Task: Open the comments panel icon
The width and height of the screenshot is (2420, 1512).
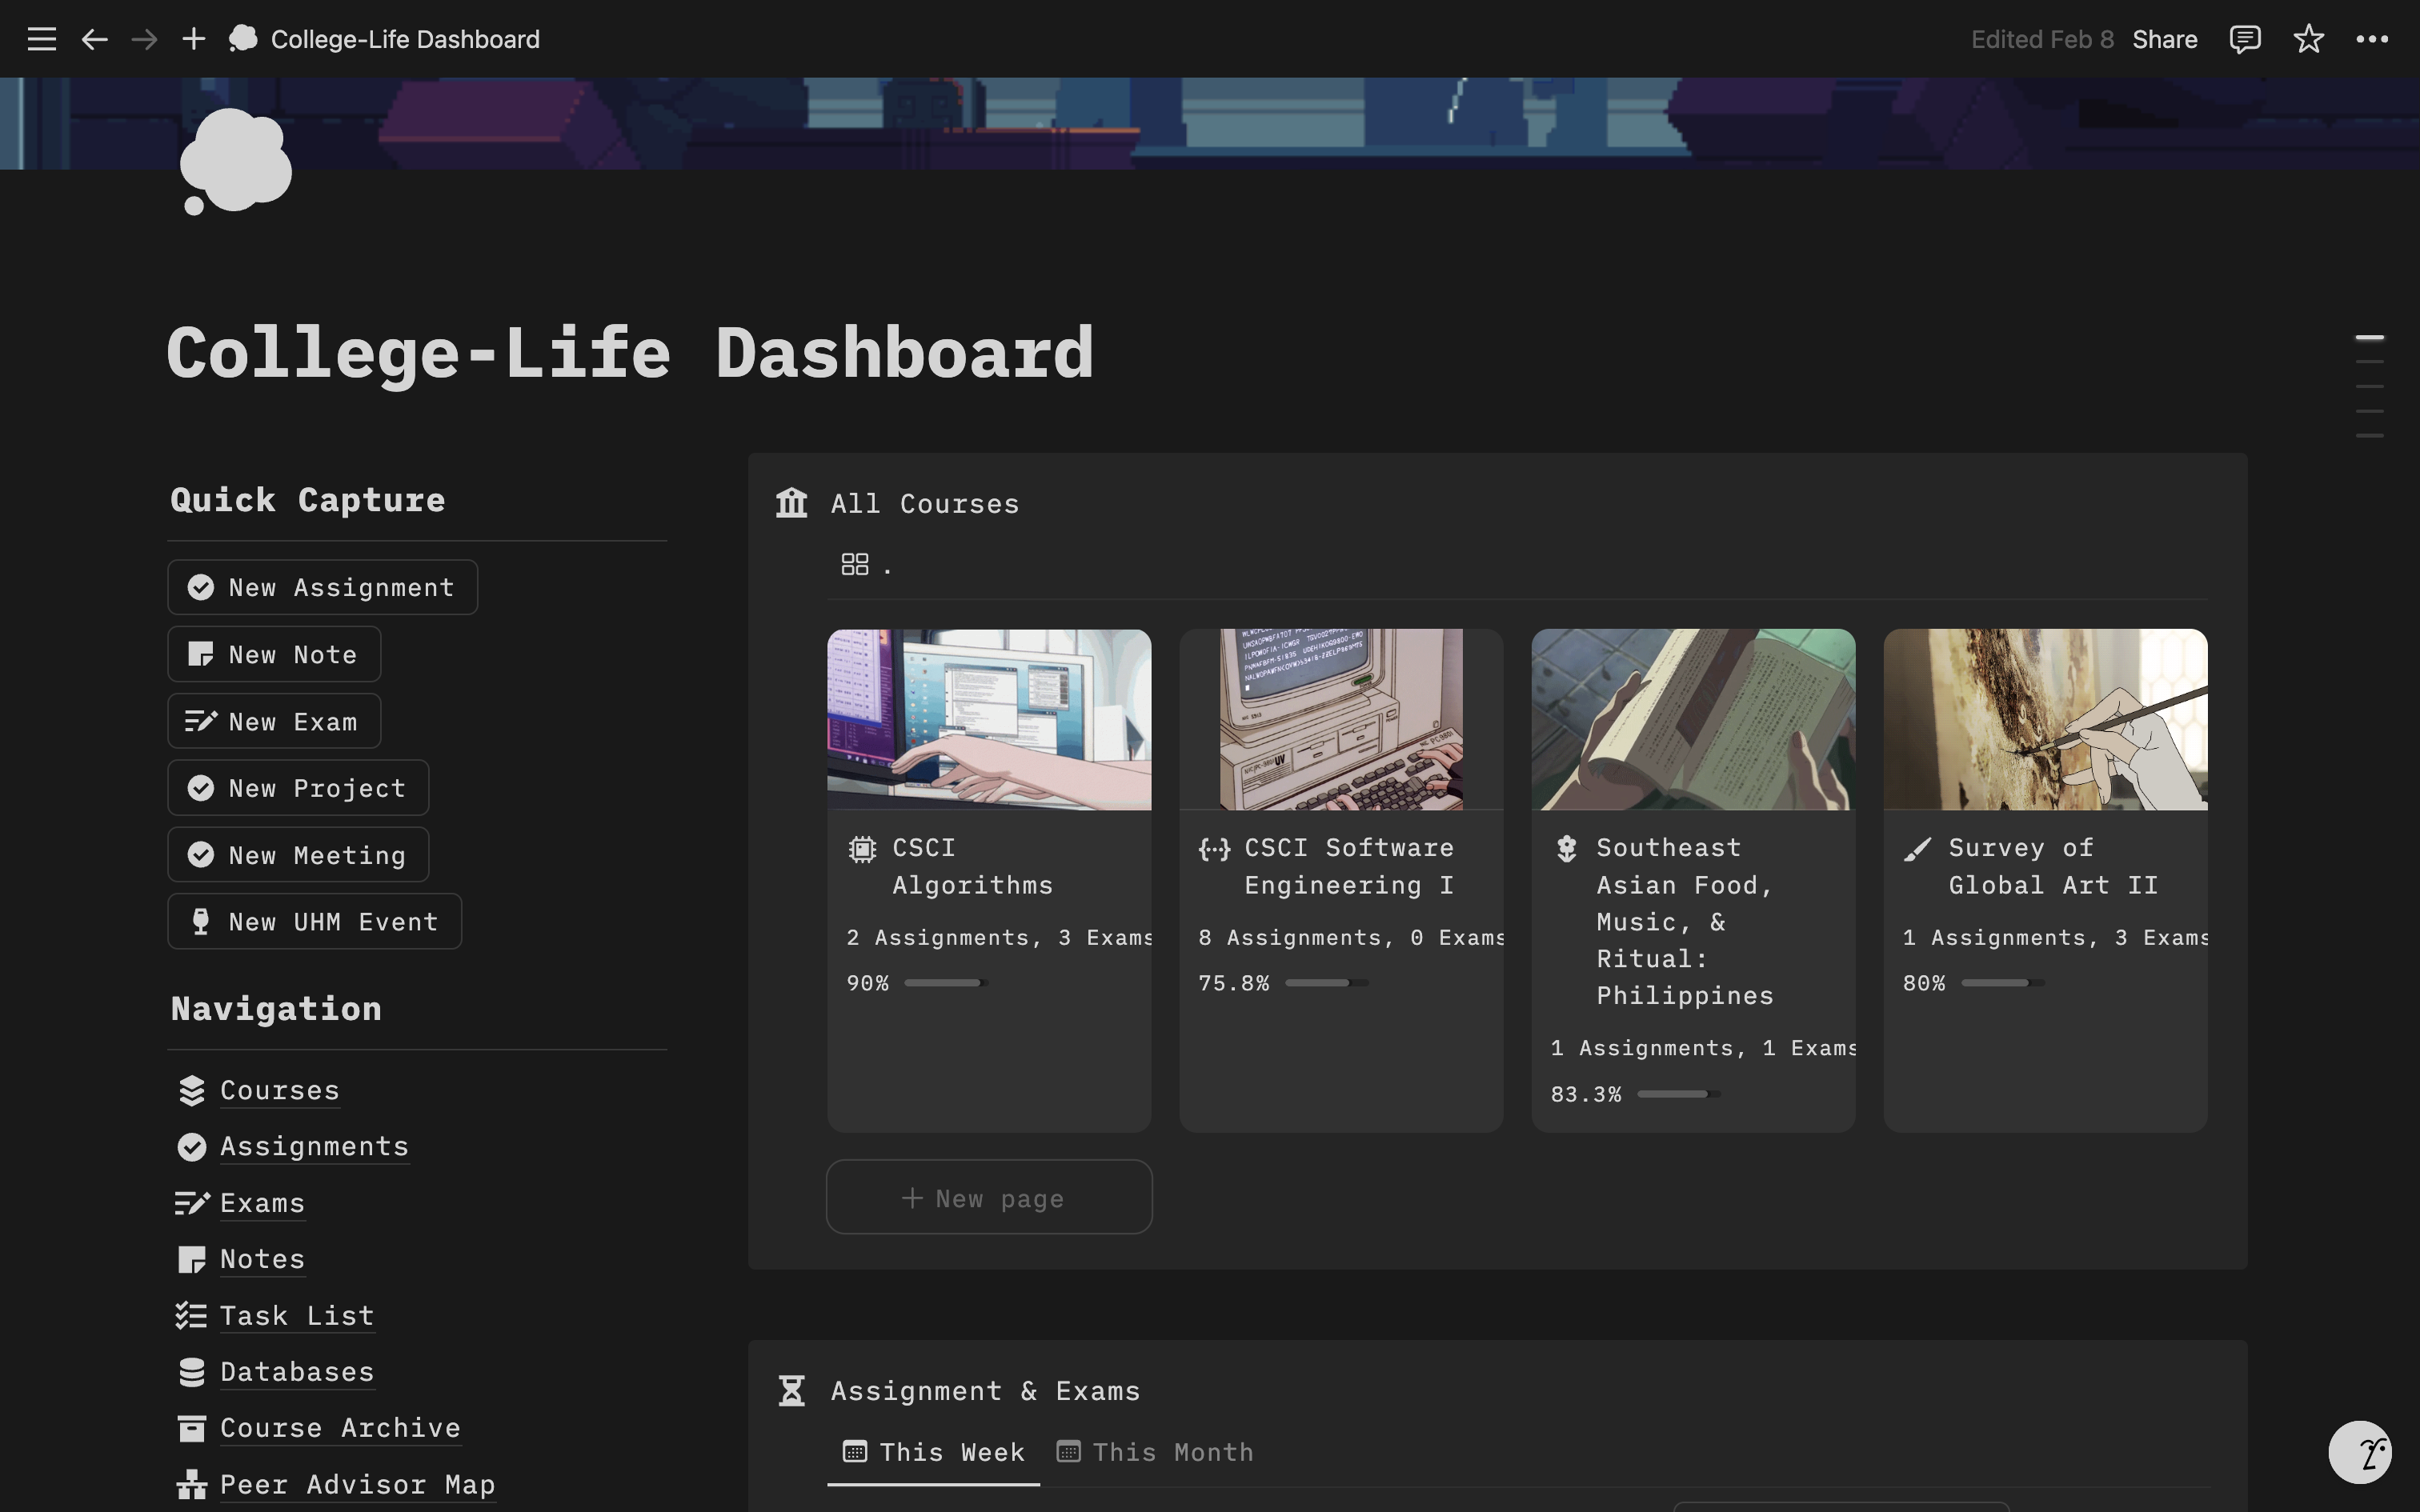Action: click(2244, 39)
